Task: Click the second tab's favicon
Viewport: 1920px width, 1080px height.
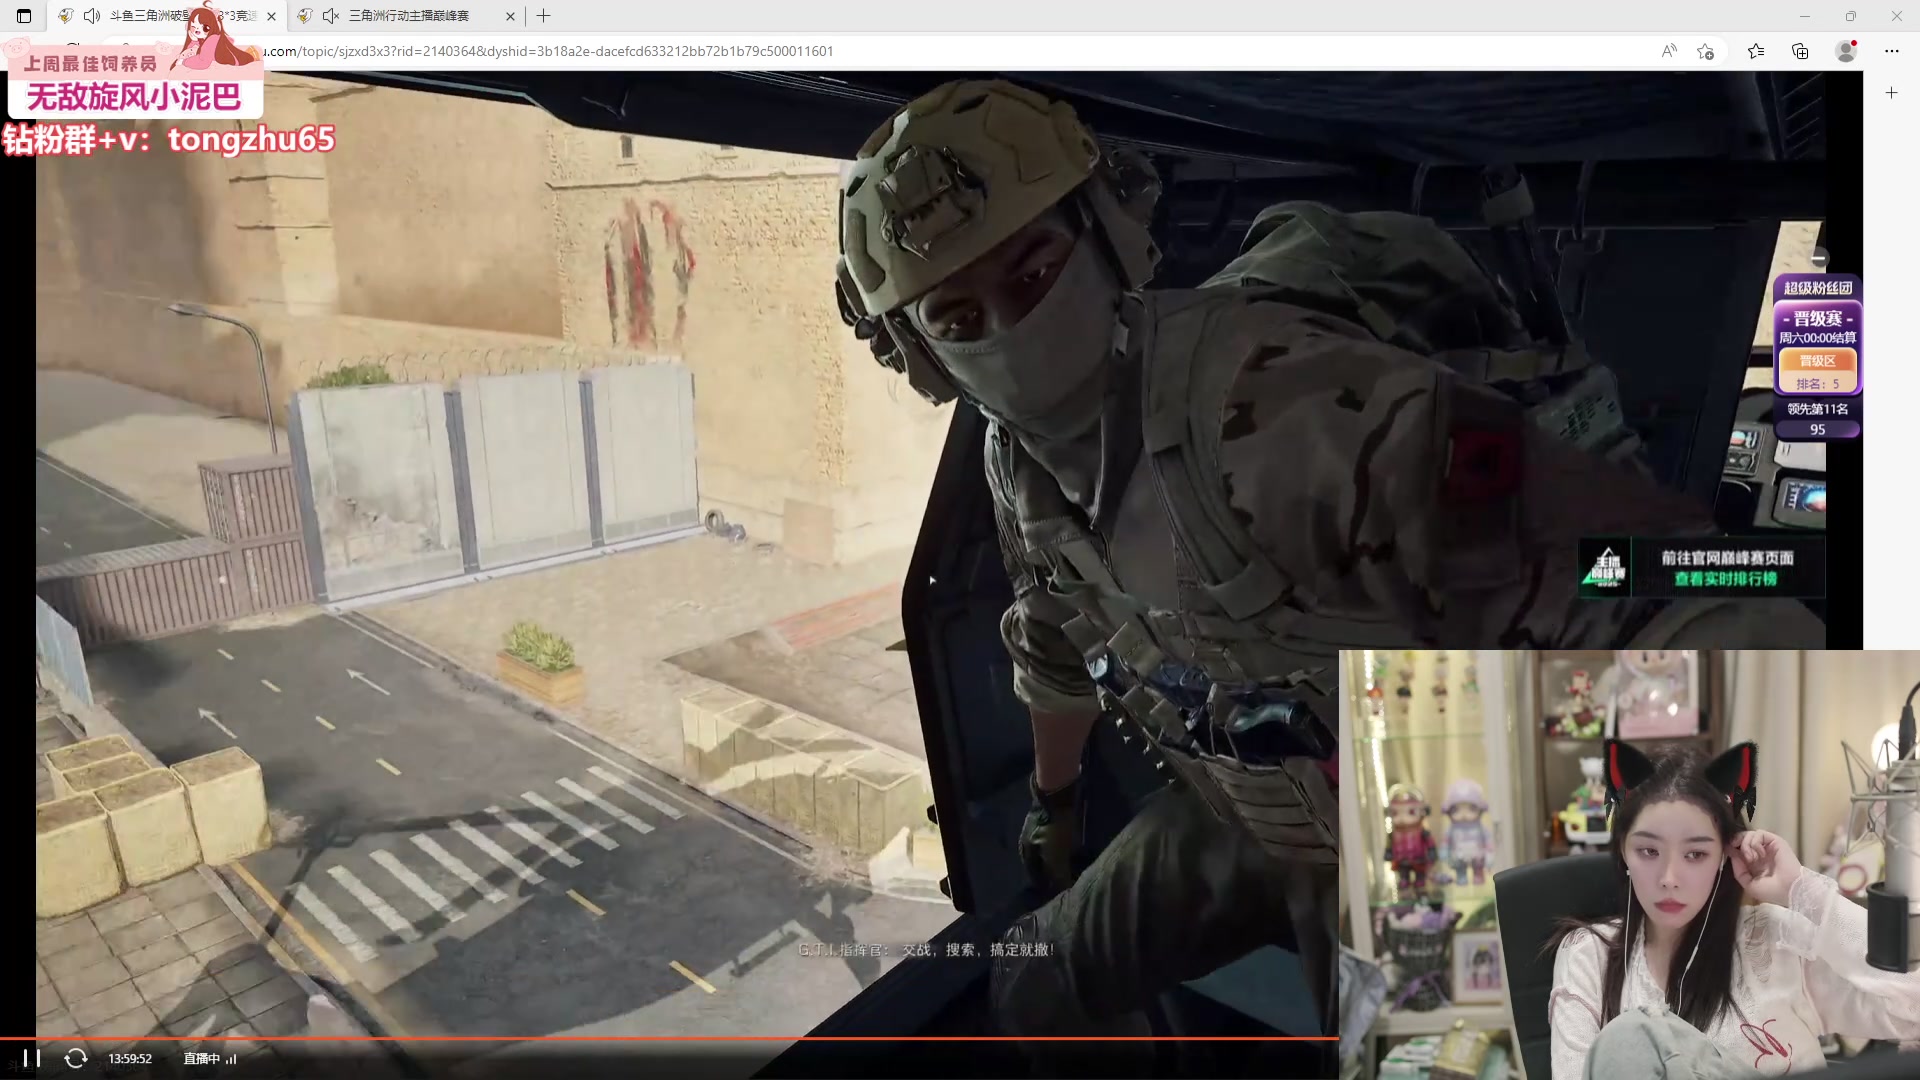Action: coord(305,16)
